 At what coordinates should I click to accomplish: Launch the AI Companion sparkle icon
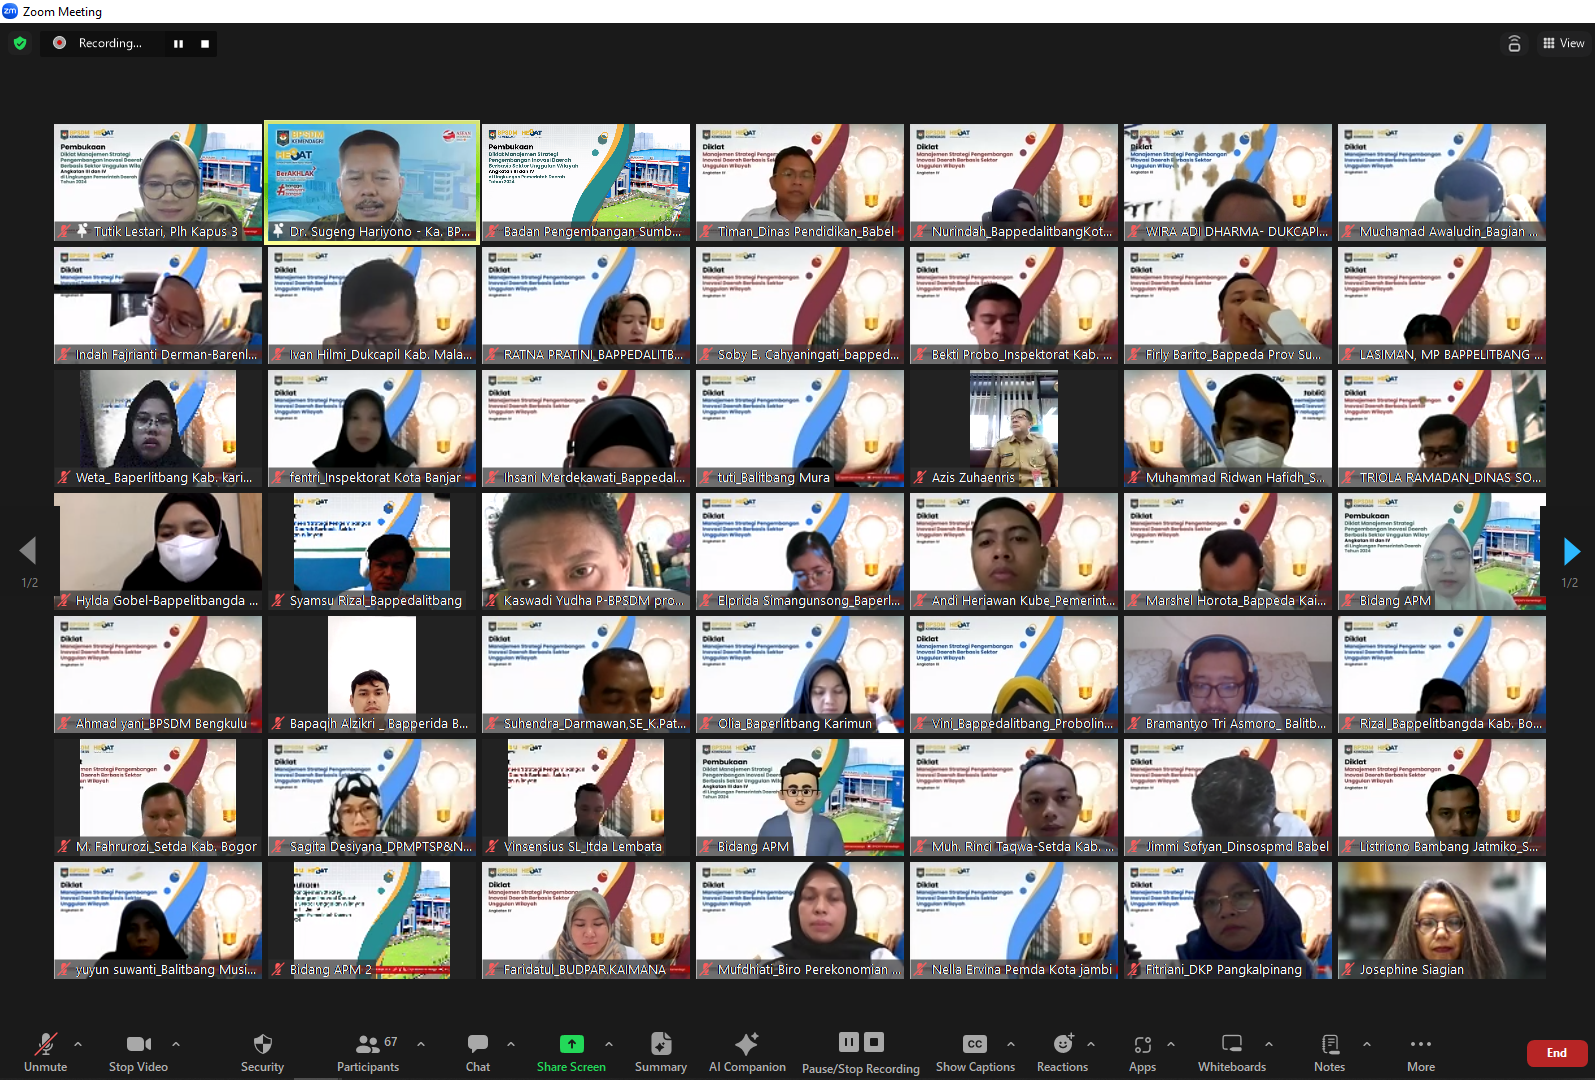tap(747, 1044)
